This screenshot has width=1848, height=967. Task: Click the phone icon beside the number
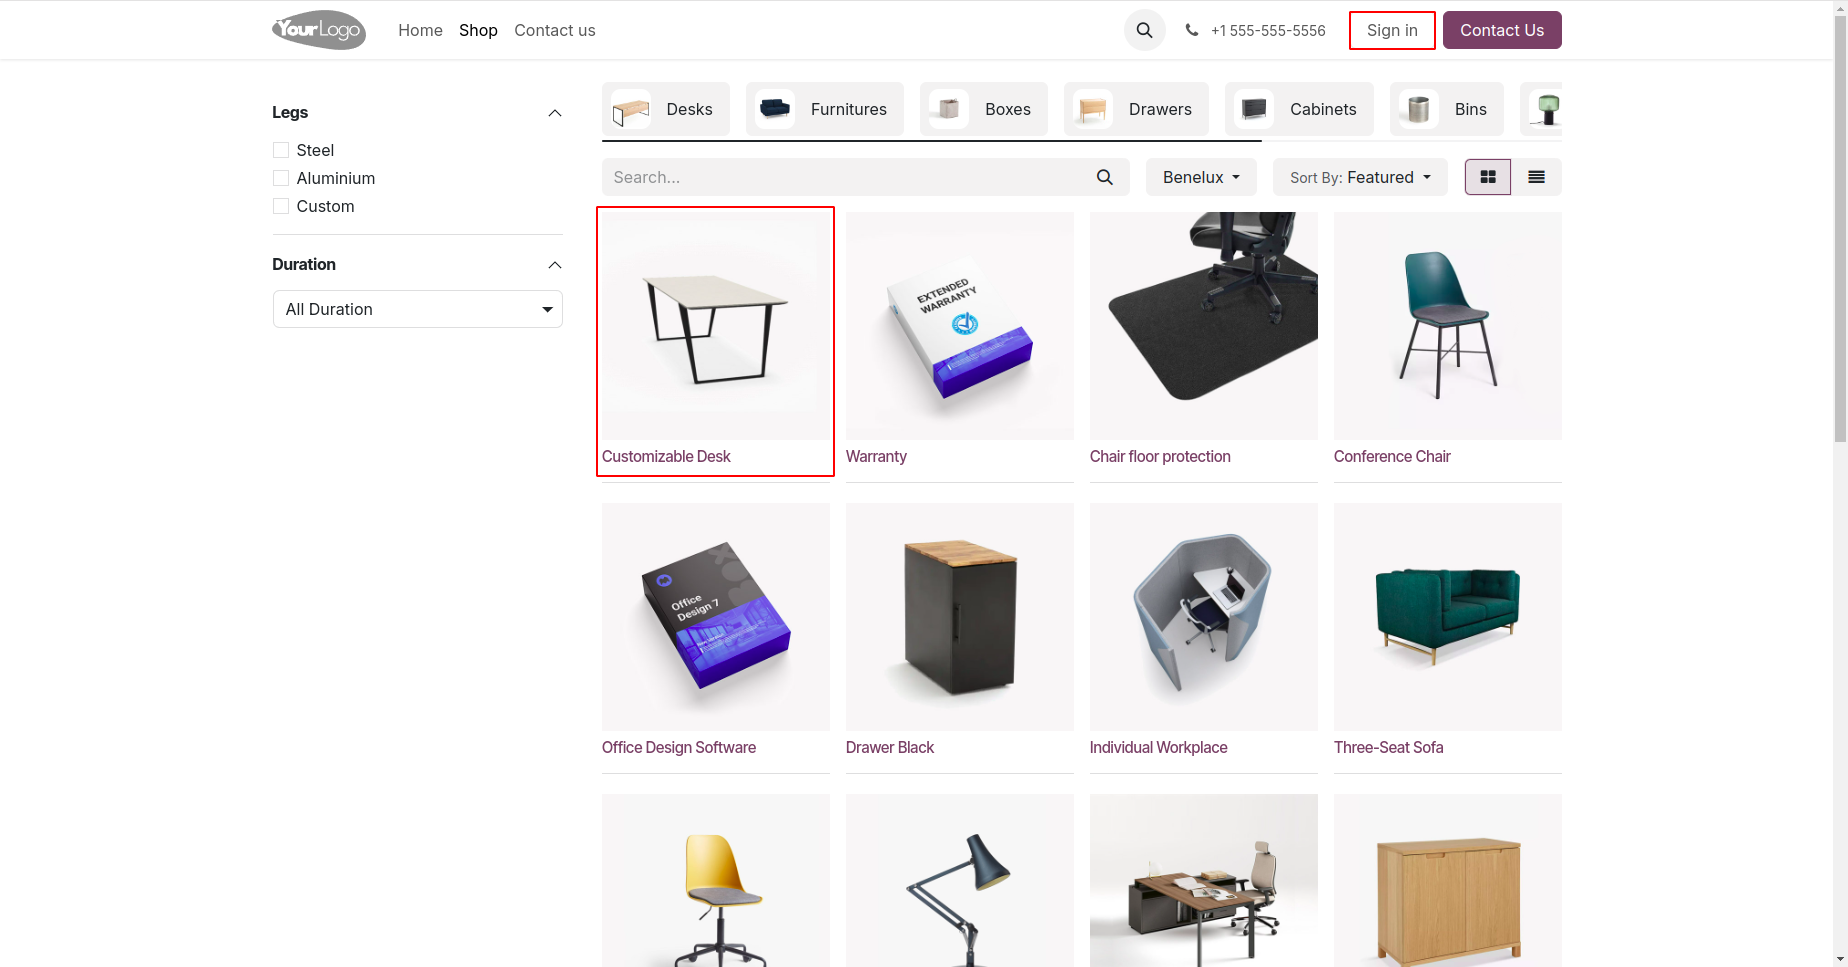point(1192,30)
